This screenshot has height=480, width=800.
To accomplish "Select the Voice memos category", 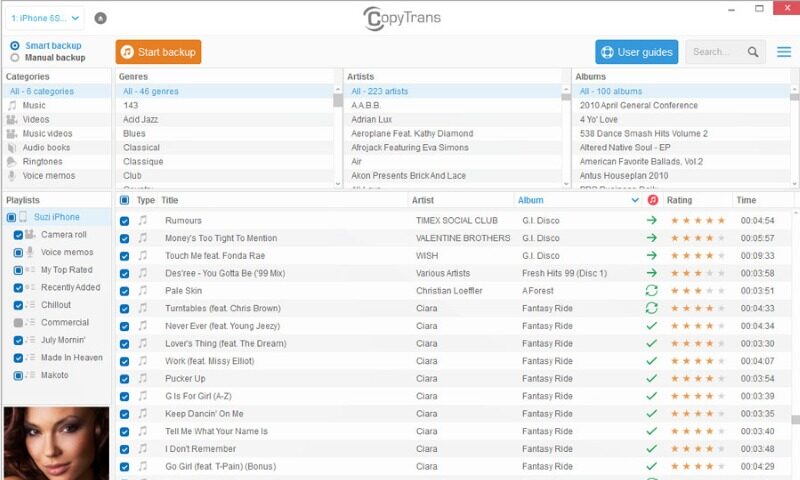I will click(56, 175).
